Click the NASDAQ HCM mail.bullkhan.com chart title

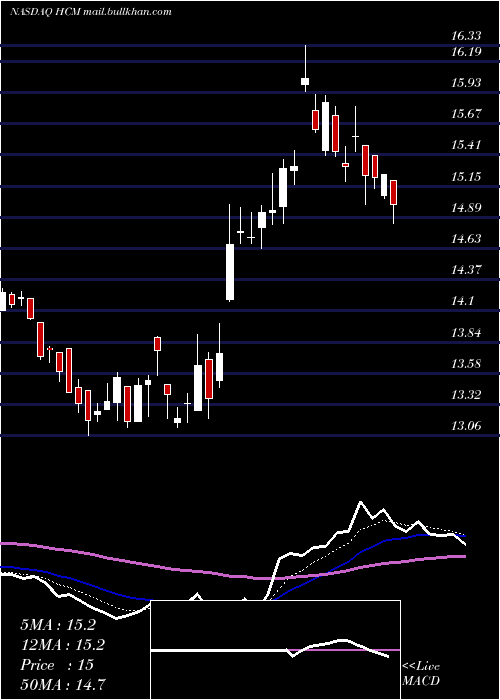(x=91, y=12)
